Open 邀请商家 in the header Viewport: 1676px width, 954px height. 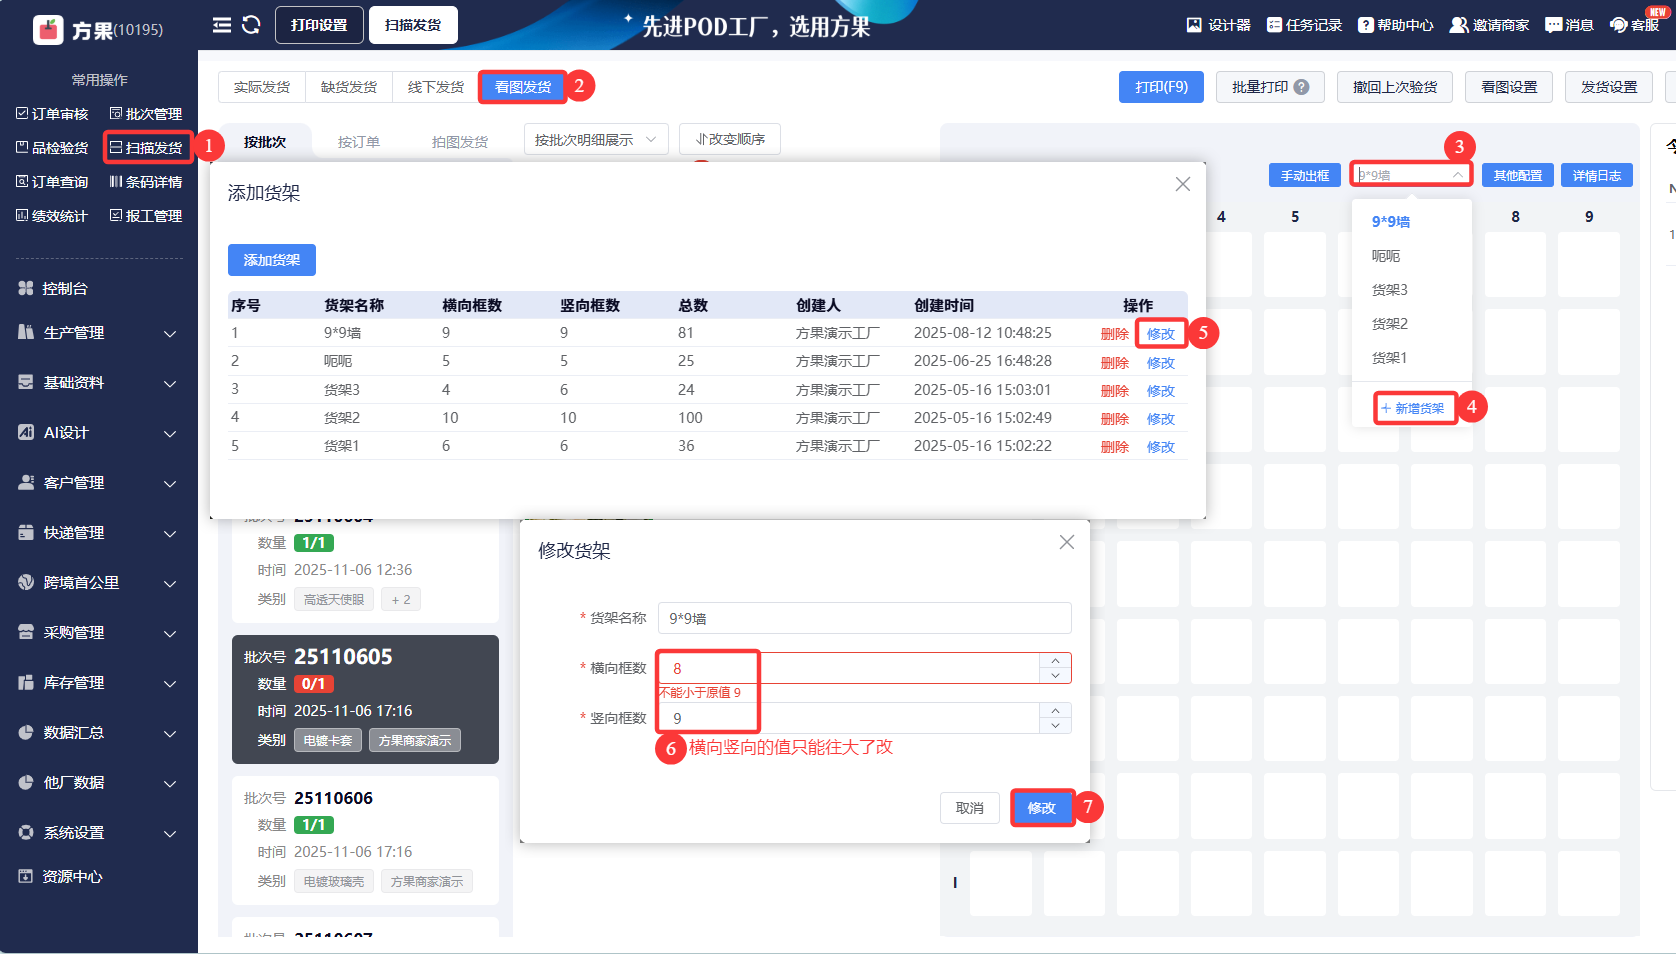[1489, 25]
